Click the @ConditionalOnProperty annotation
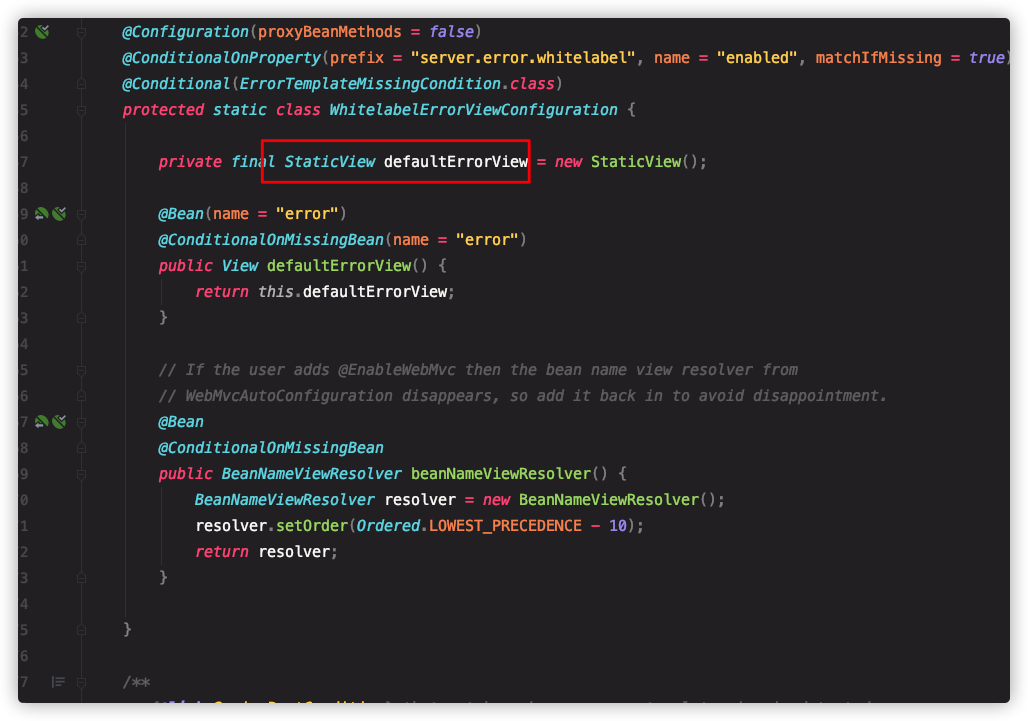The image size is (1028, 721). click(x=222, y=58)
